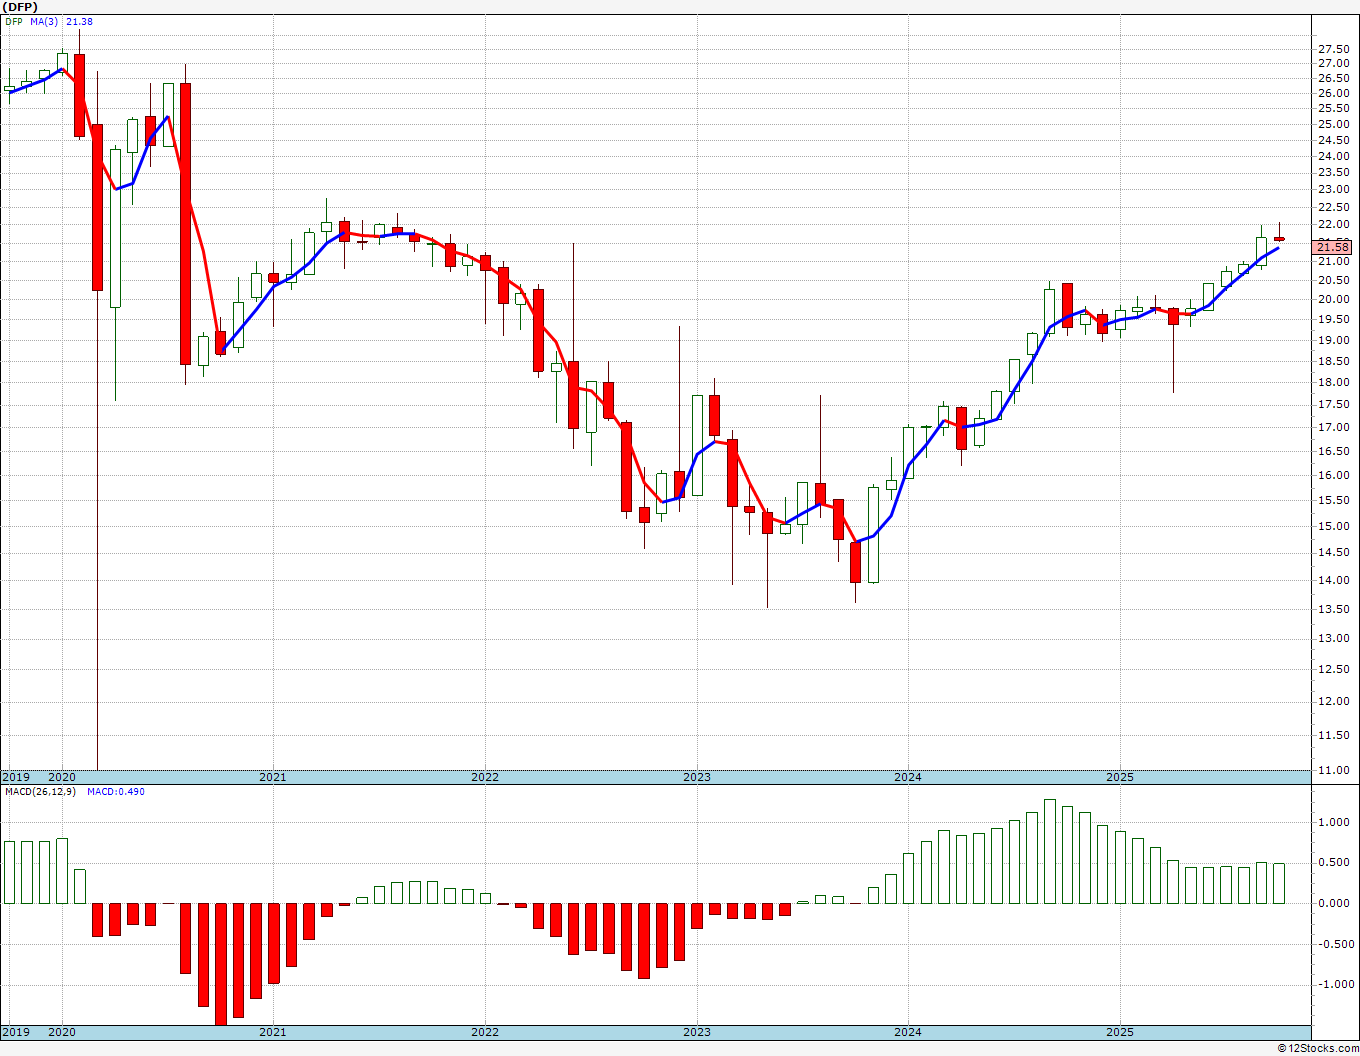
Task: Click the 24.00 price axis label
Action: [1334, 156]
